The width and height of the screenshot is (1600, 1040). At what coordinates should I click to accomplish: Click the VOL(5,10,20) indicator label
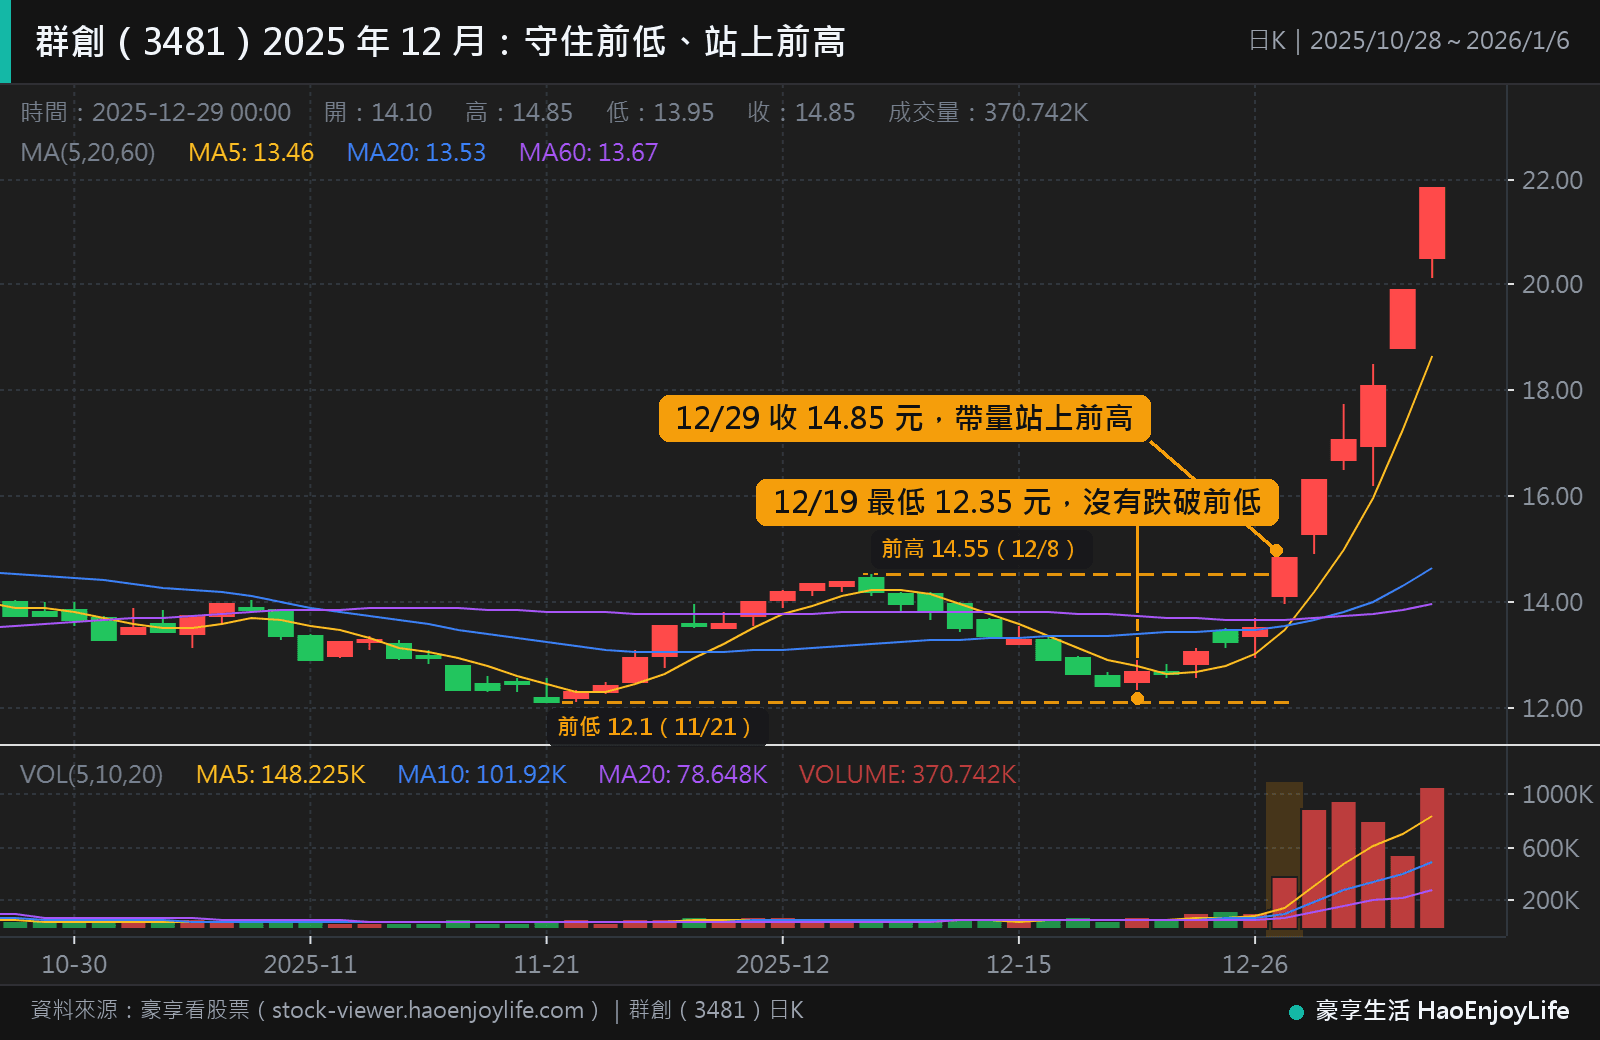tap(91, 774)
